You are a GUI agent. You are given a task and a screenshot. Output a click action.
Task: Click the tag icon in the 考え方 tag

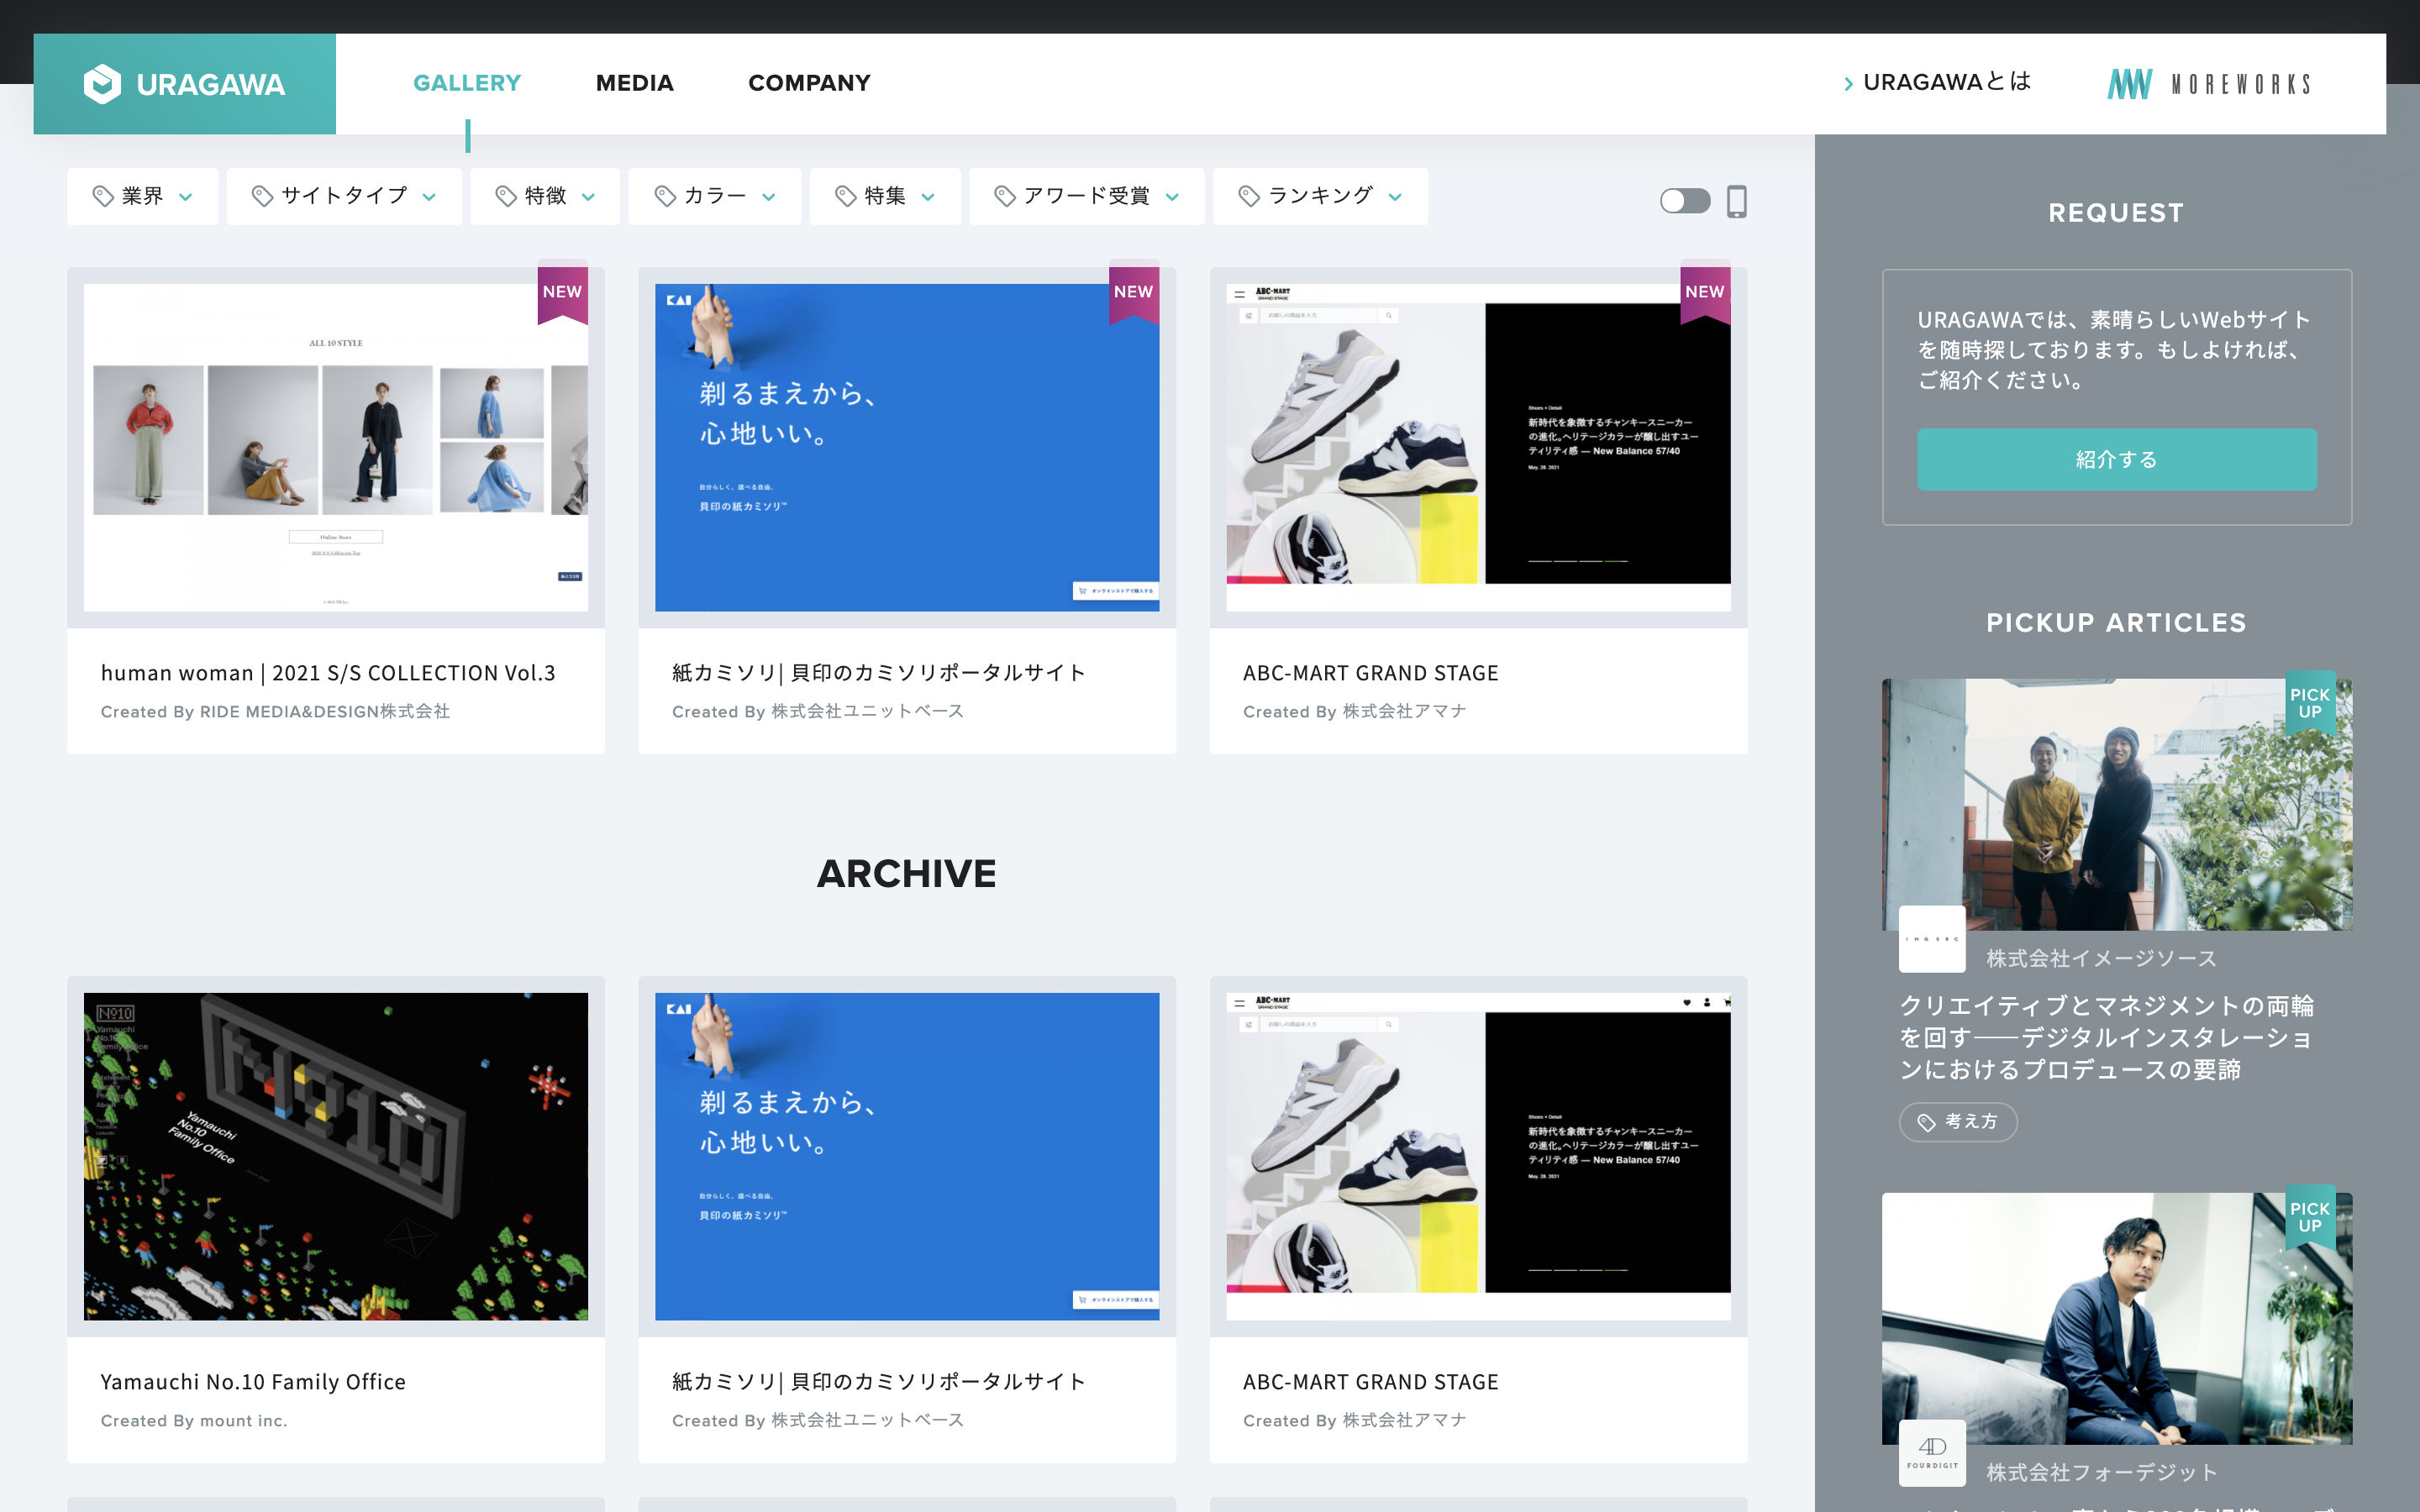tap(1926, 1122)
